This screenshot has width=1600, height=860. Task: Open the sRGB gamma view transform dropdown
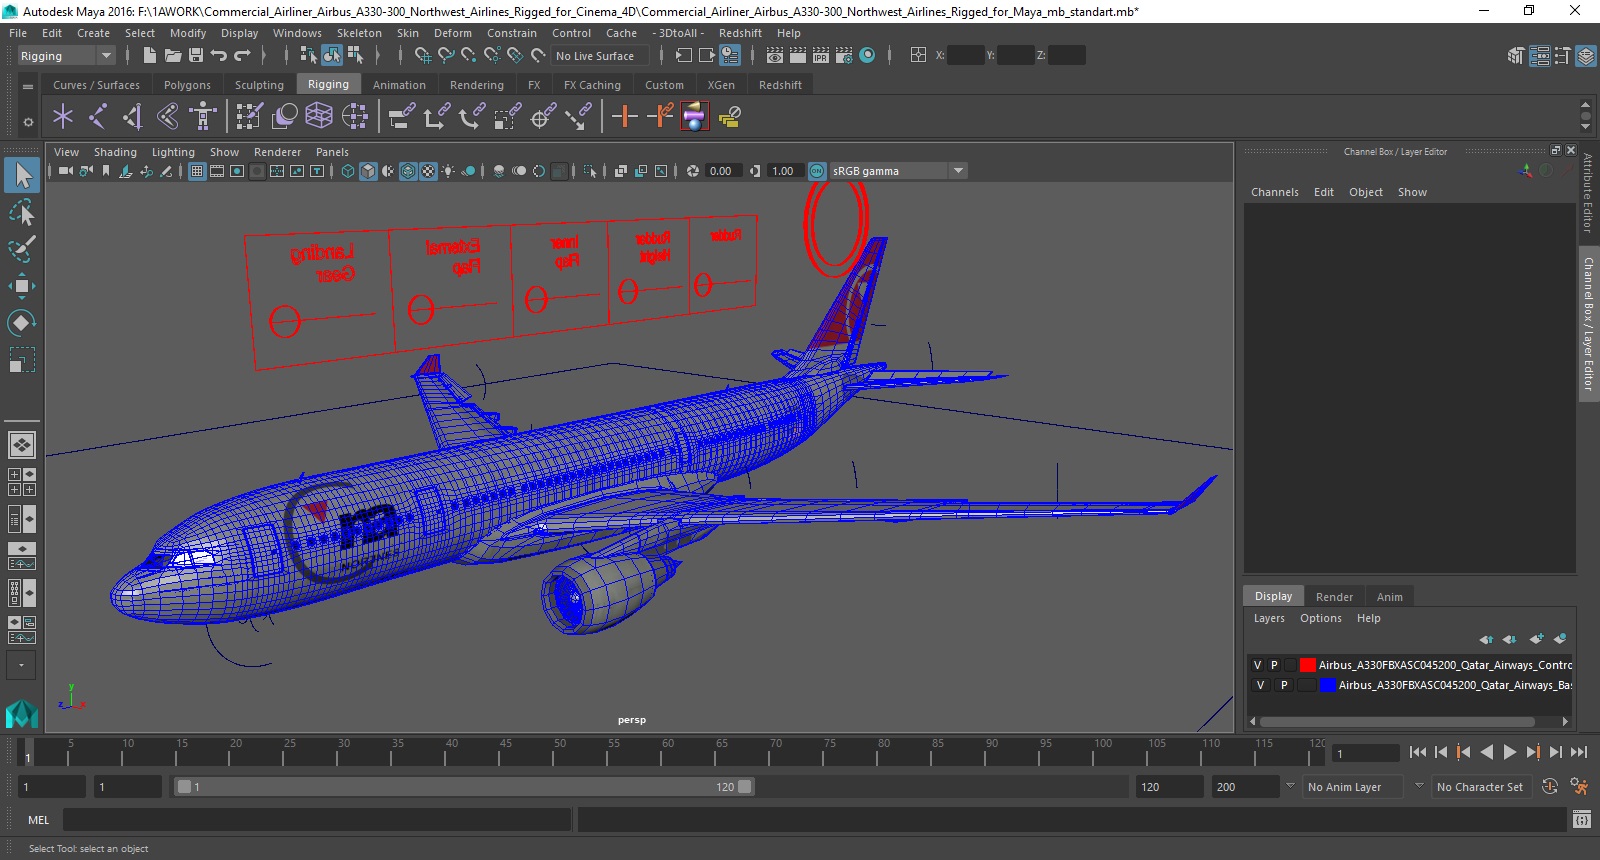(x=898, y=171)
